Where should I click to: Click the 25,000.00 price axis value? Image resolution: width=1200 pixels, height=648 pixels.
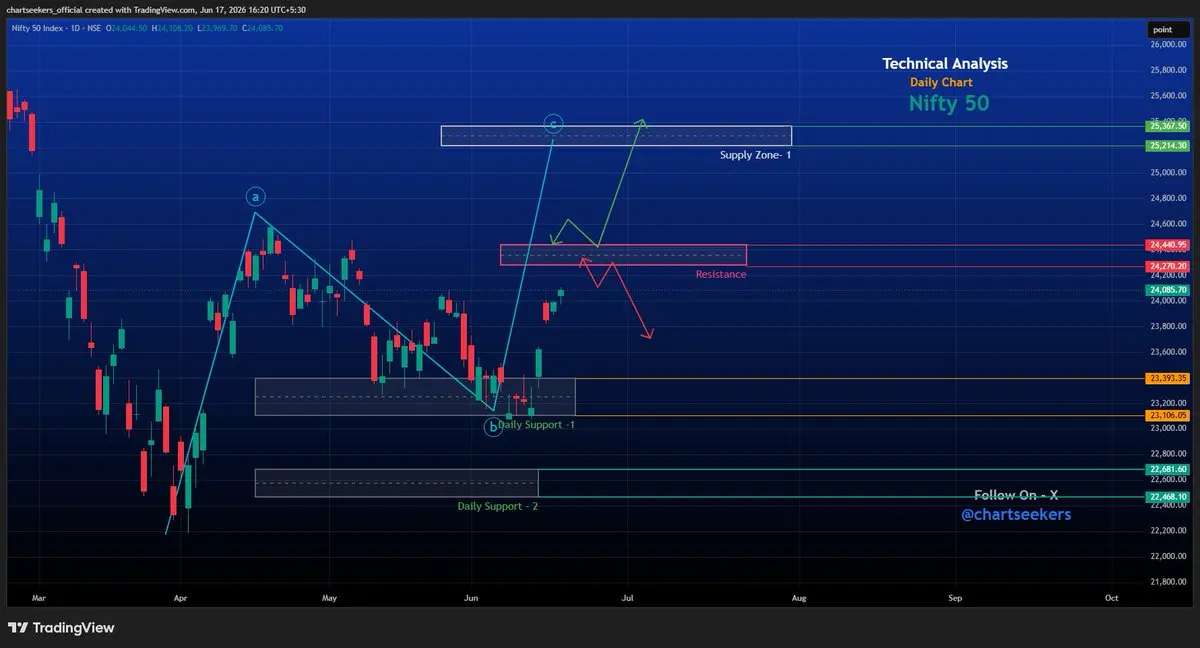(x=1168, y=173)
